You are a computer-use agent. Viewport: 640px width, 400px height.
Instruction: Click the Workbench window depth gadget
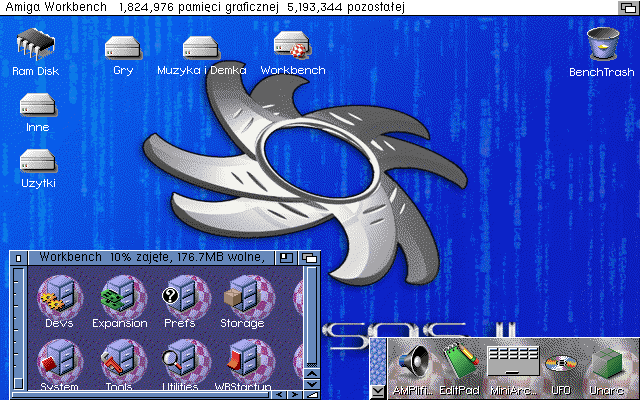tap(309, 258)
